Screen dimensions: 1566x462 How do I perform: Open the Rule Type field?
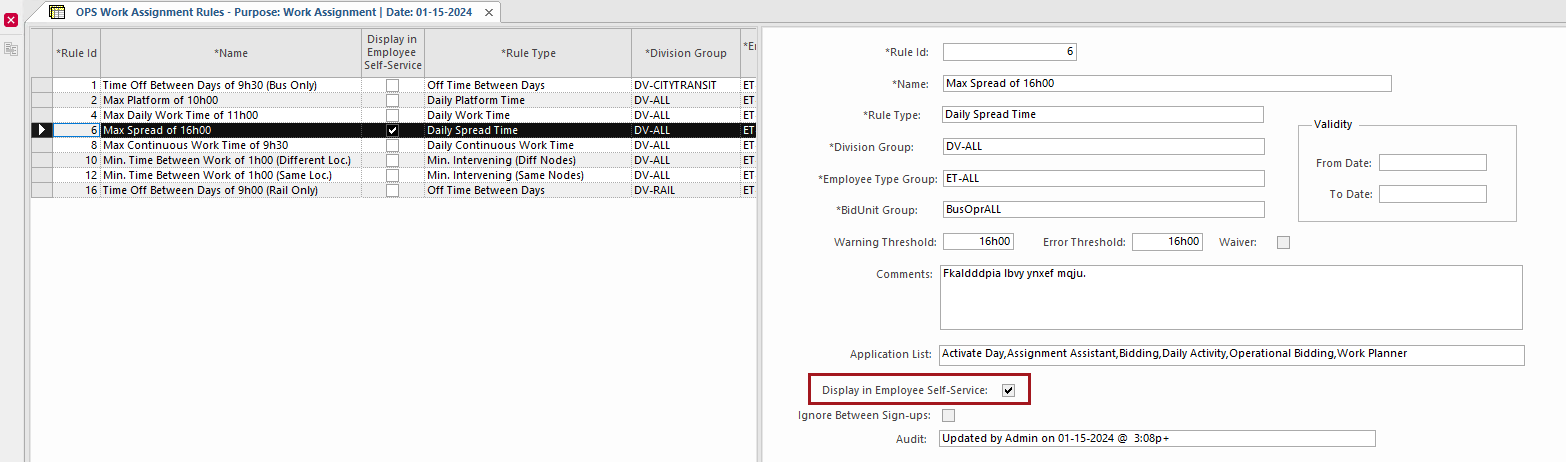point(1103,114)
